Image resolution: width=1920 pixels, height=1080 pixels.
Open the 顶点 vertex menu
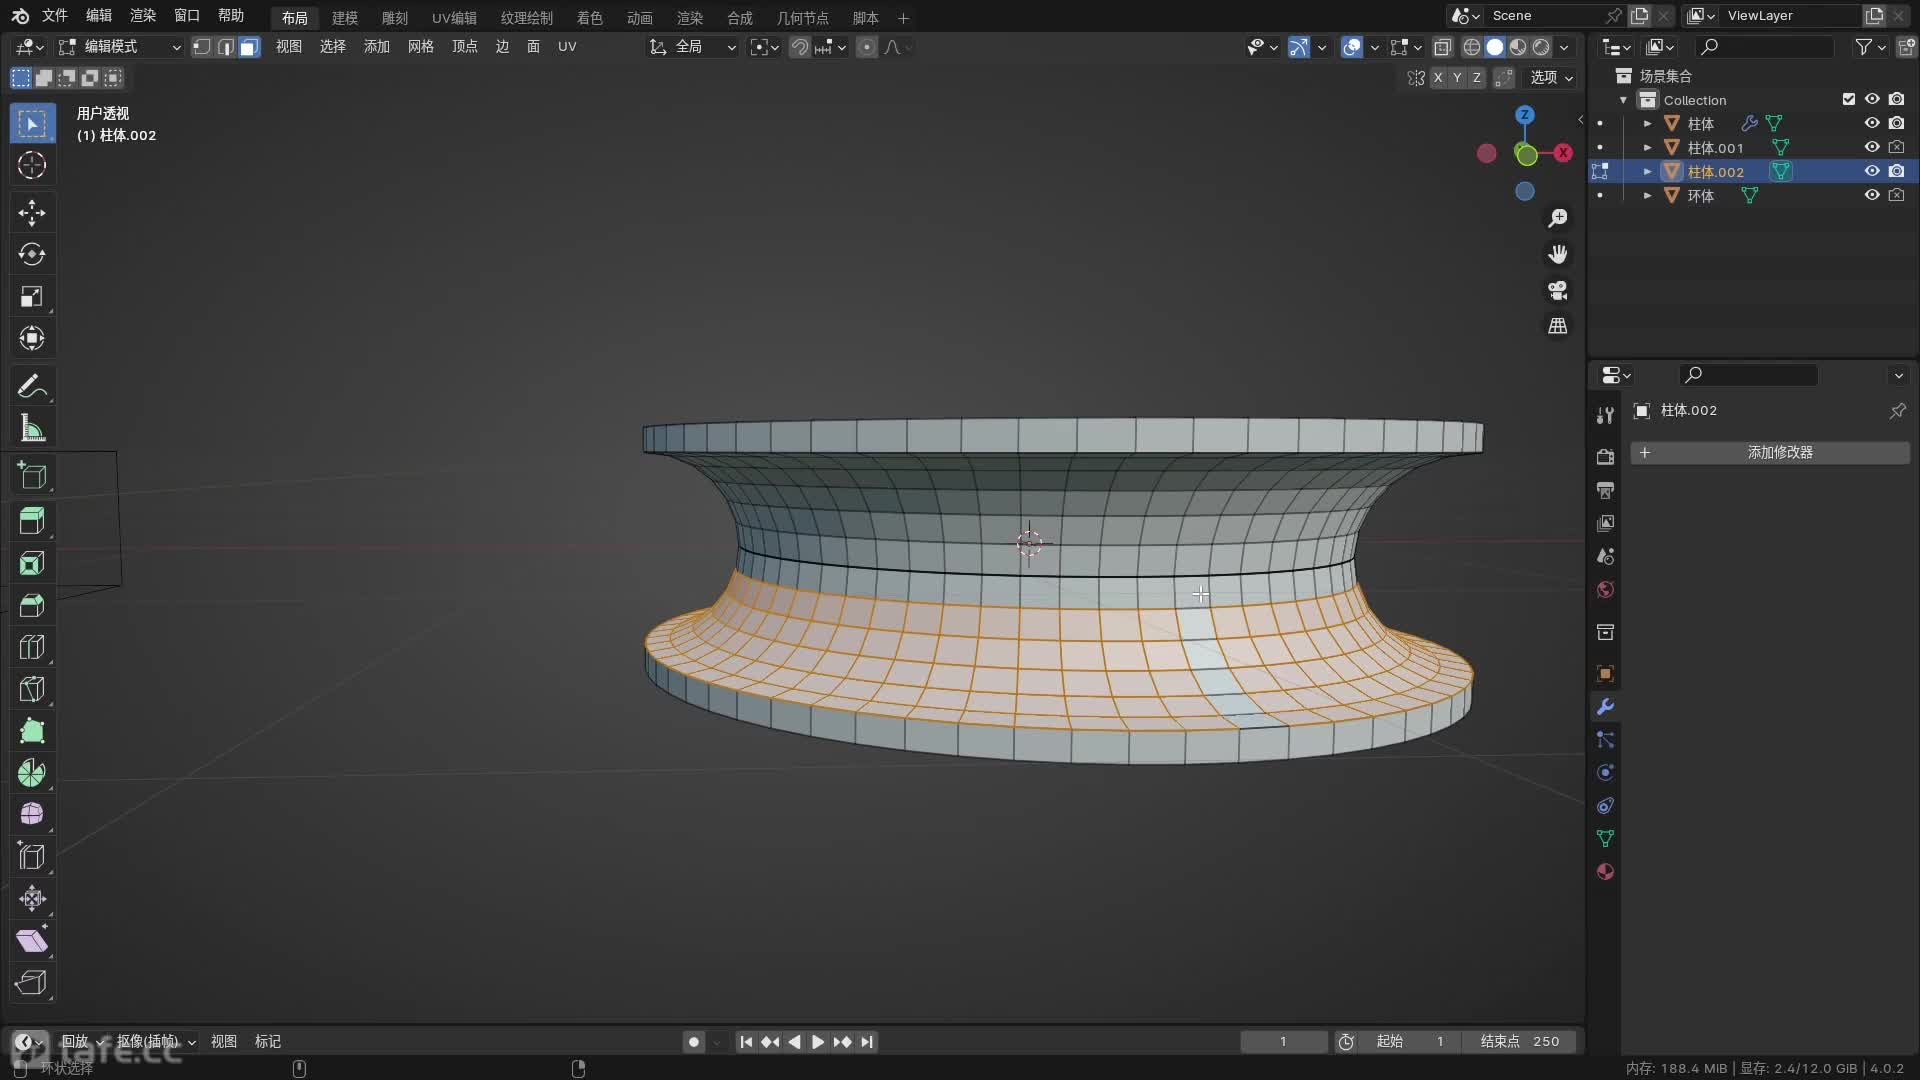pos(464,47)
